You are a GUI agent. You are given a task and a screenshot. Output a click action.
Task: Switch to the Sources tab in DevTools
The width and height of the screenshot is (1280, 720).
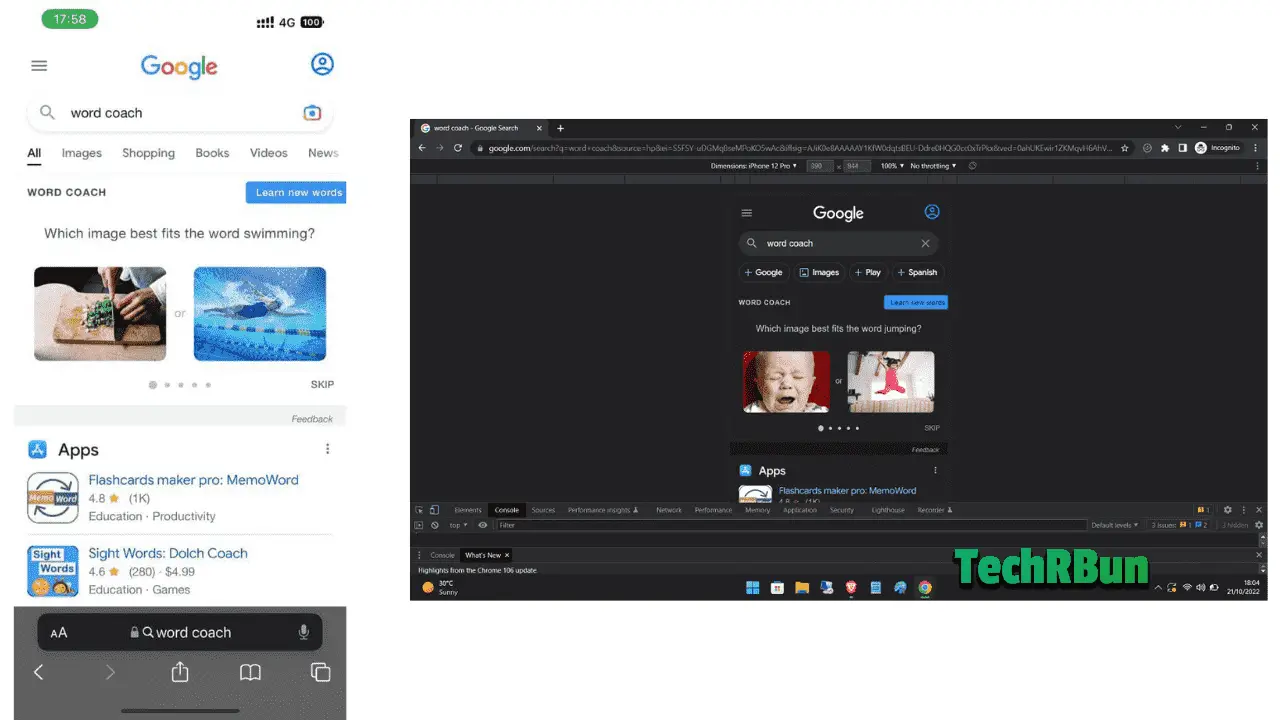(x=543, y=510)
